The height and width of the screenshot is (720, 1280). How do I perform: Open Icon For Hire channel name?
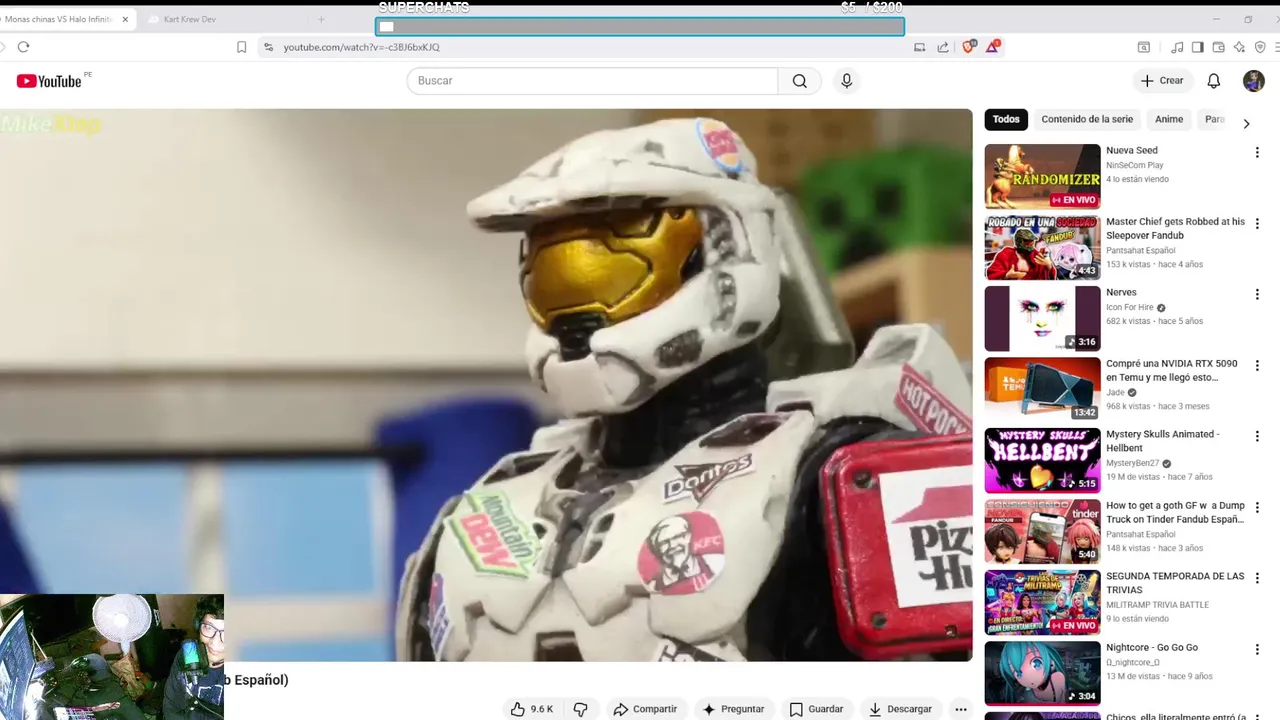pyautogui.click(x=1130, y=307)
